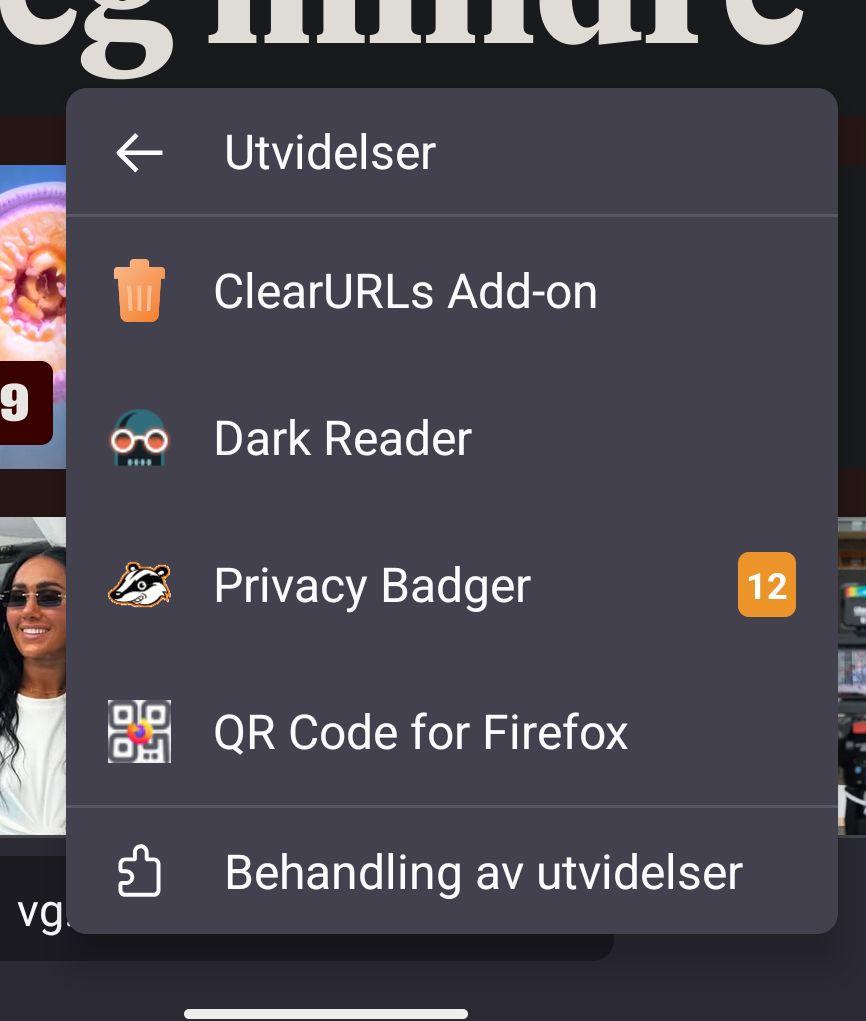866x1021 pixels.
Task: Select the Privacy Badger menu item
Action: (x=452, y=585)
